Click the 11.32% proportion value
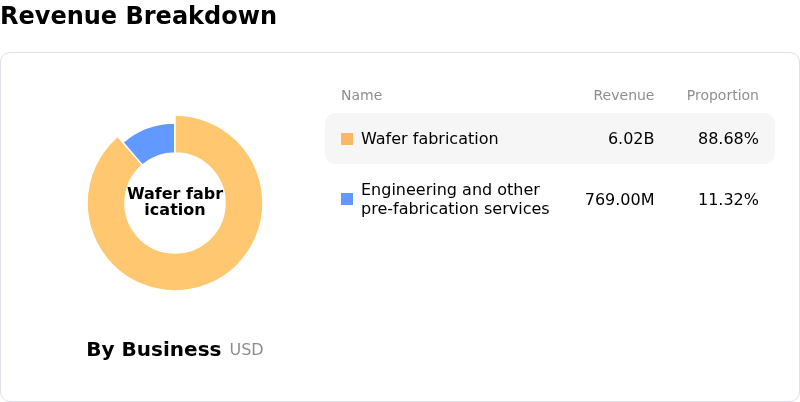This screenshot has width=800, height=402. pos(728,199)
